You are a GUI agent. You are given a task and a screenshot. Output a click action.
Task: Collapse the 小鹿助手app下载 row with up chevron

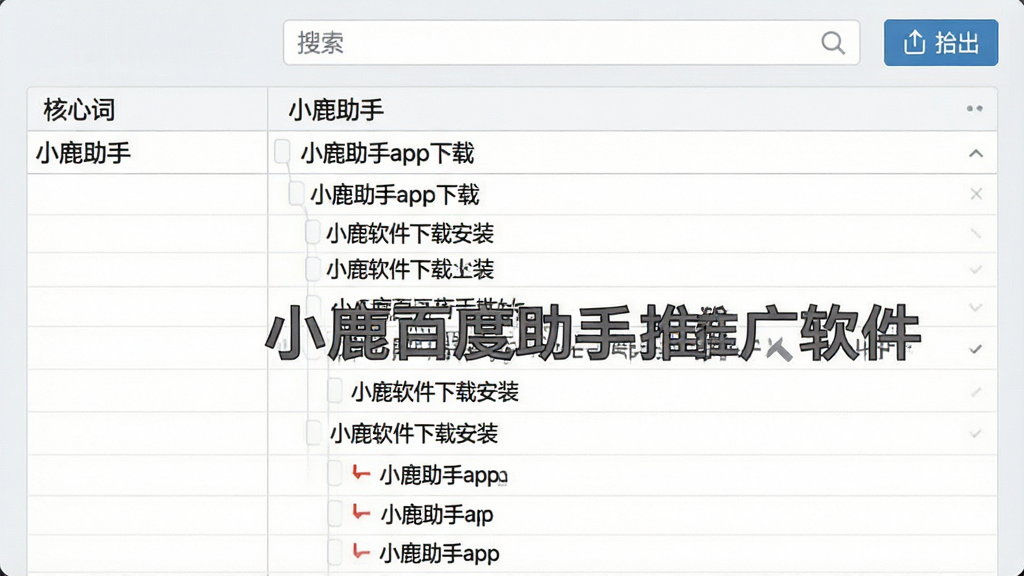pyautogui.click(x=976, y=153)
